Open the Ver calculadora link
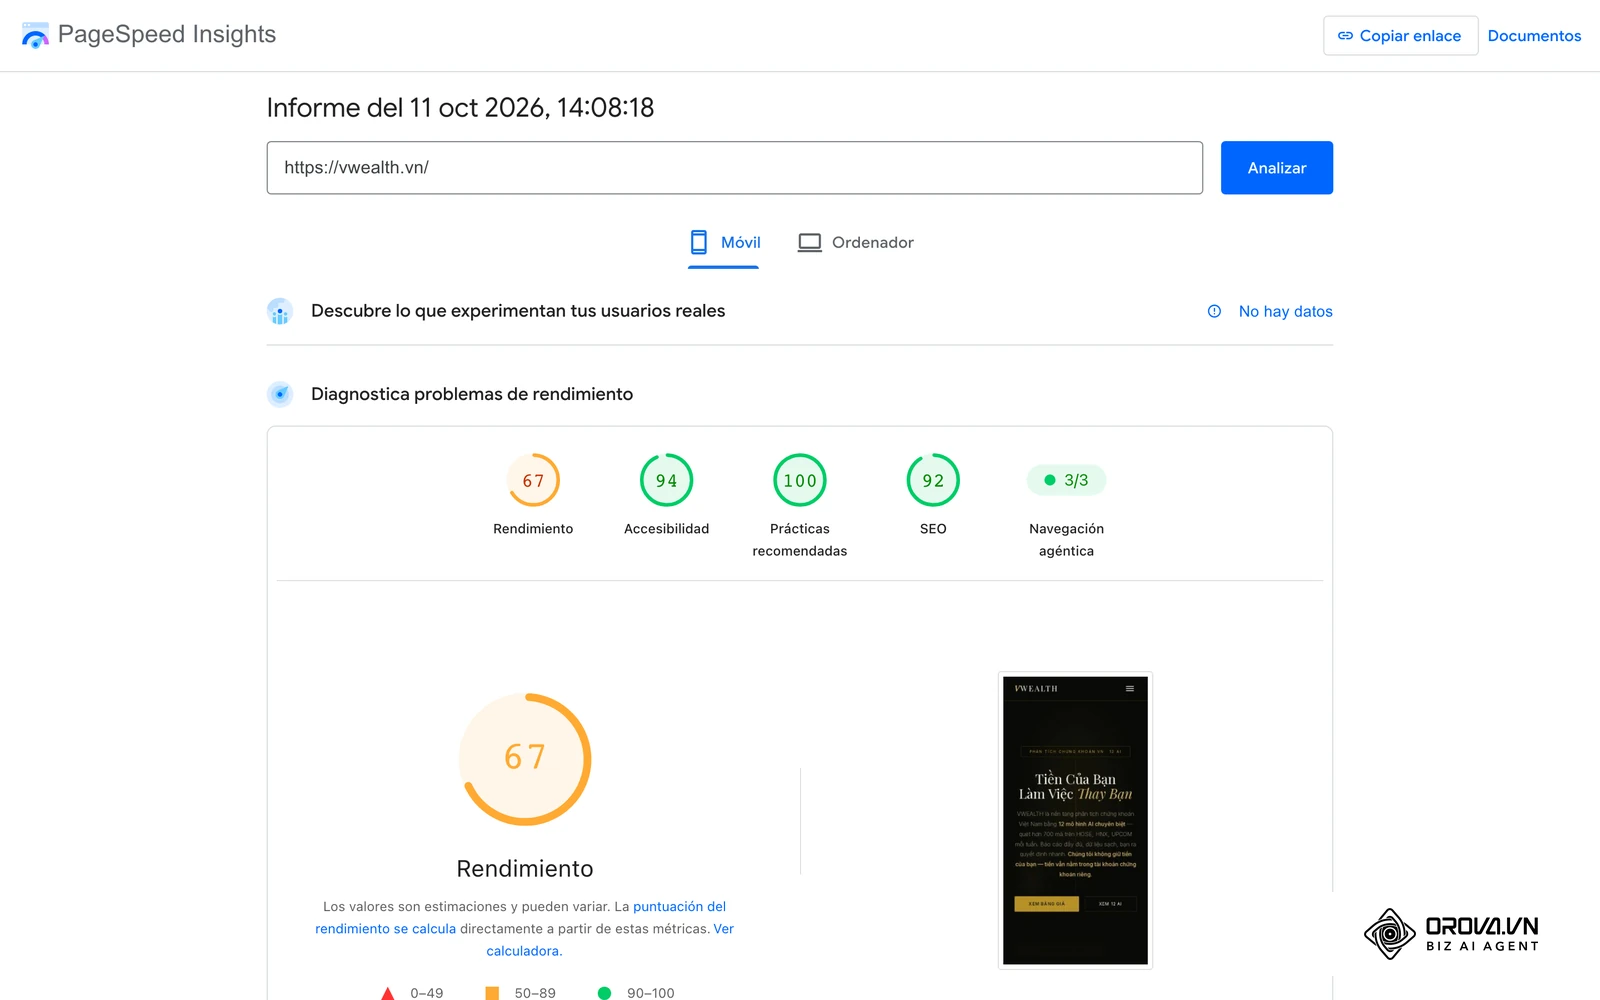Screen dimensions: 1600x1000 pos(610,940)
